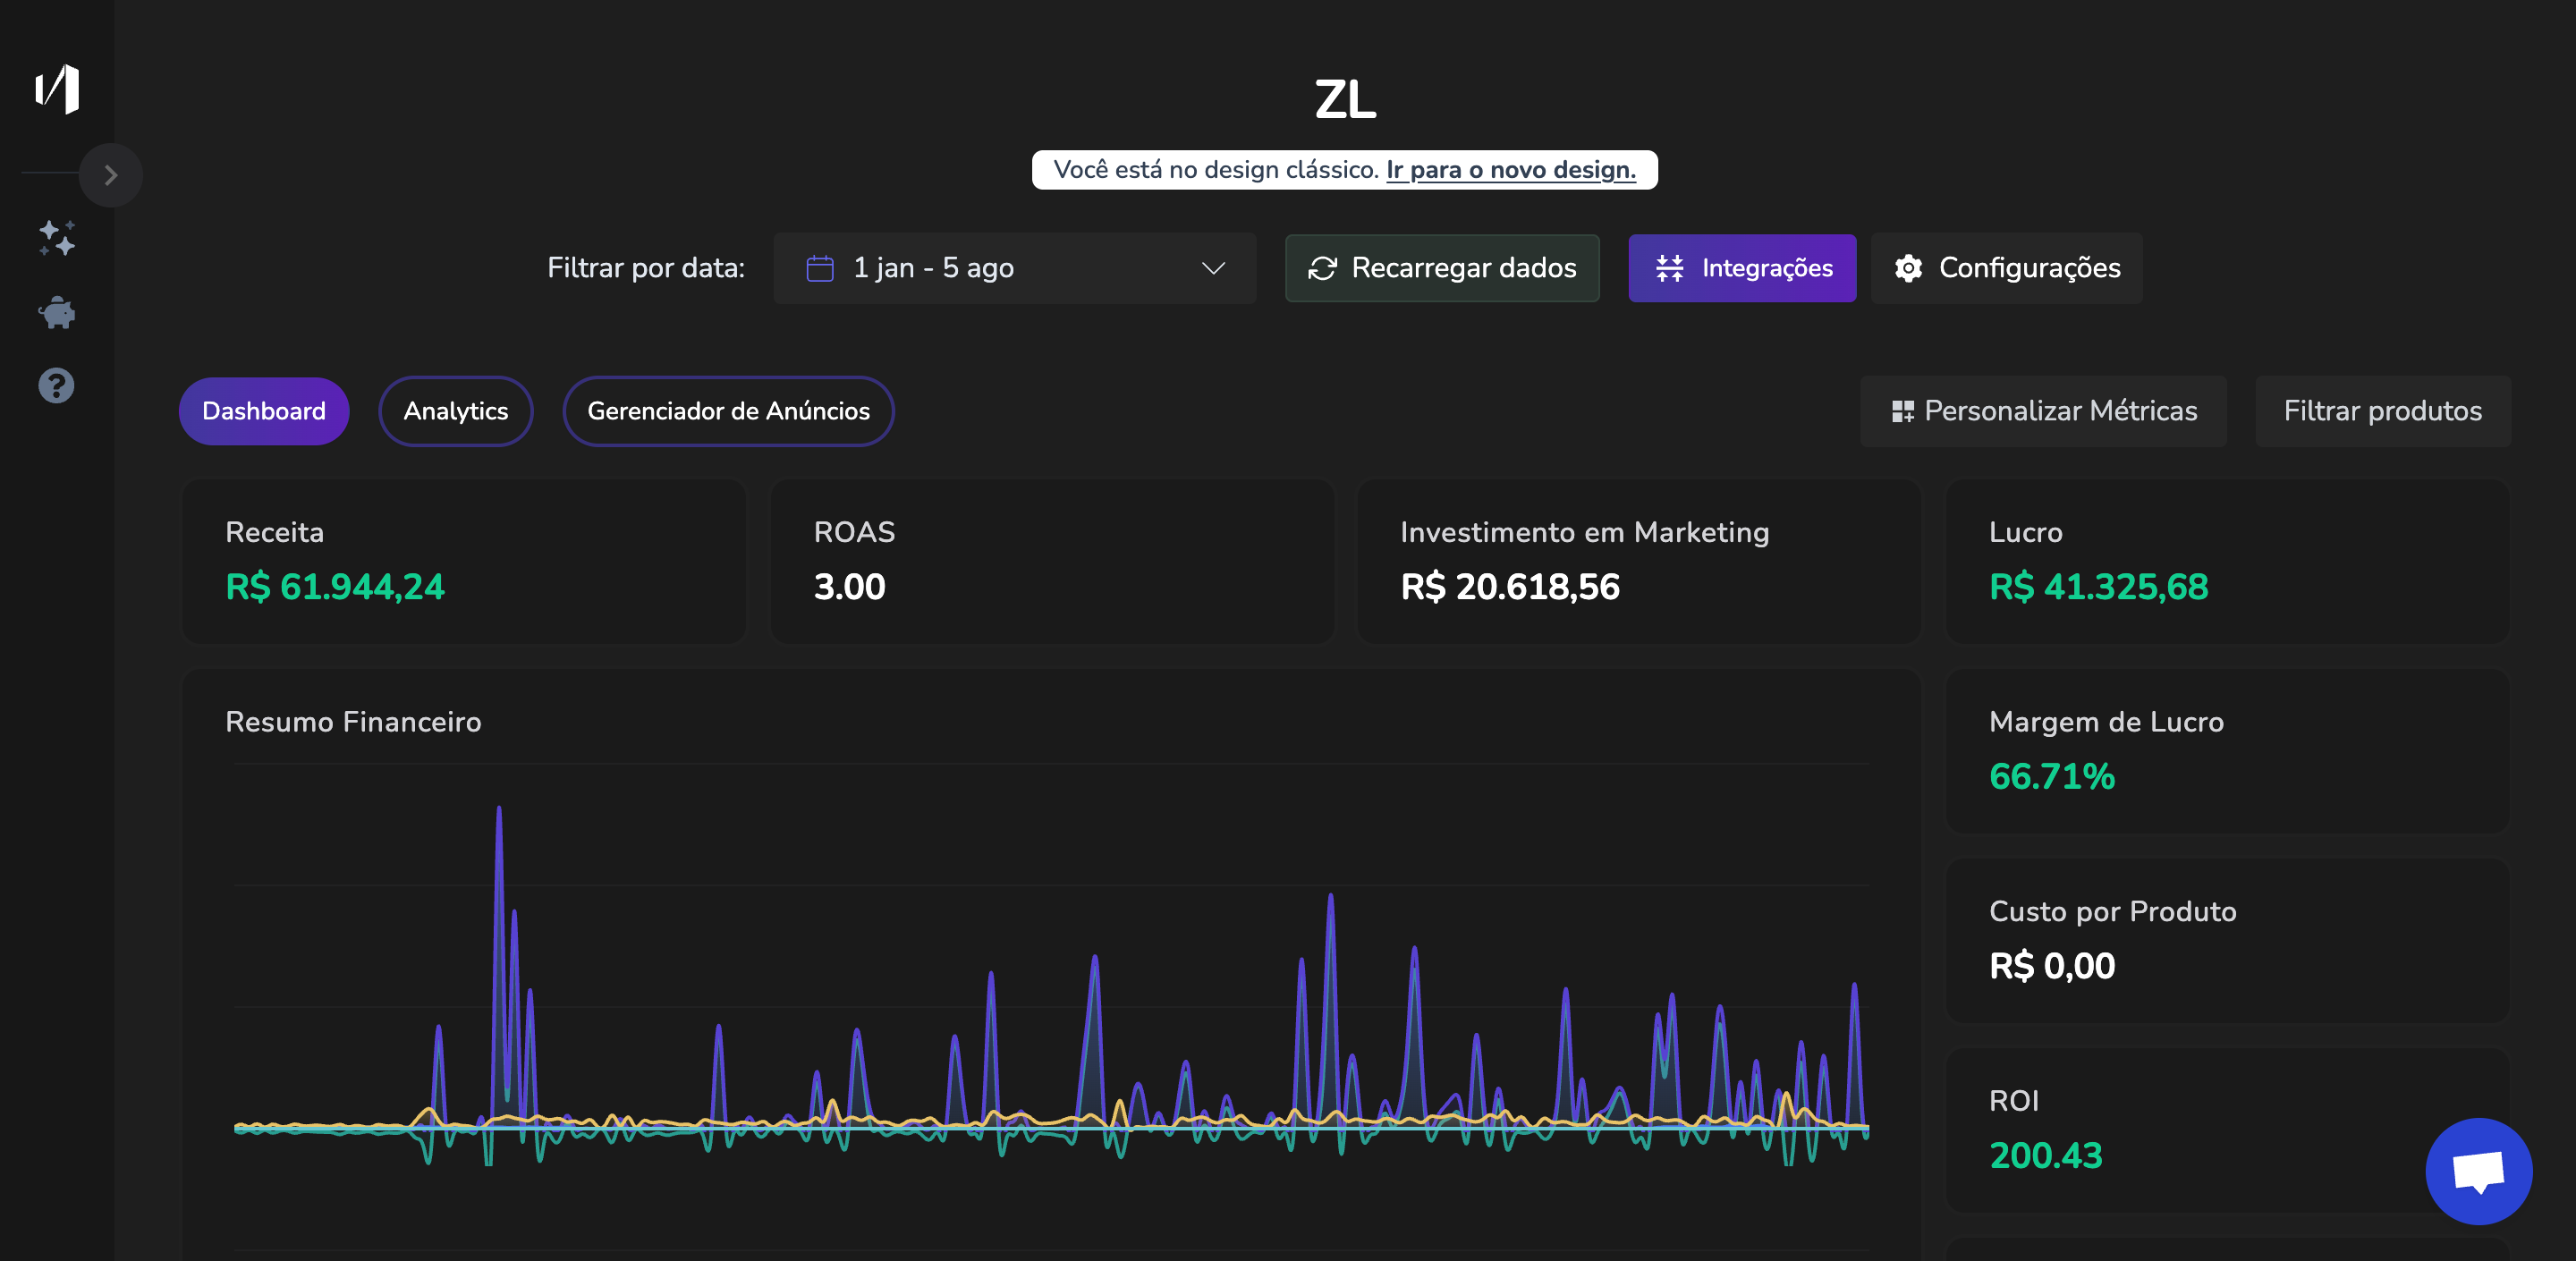Viewport: 2576px width, 1261px height.
Task: Follow the Ir para o novo design link
Action: point(1510,170)
